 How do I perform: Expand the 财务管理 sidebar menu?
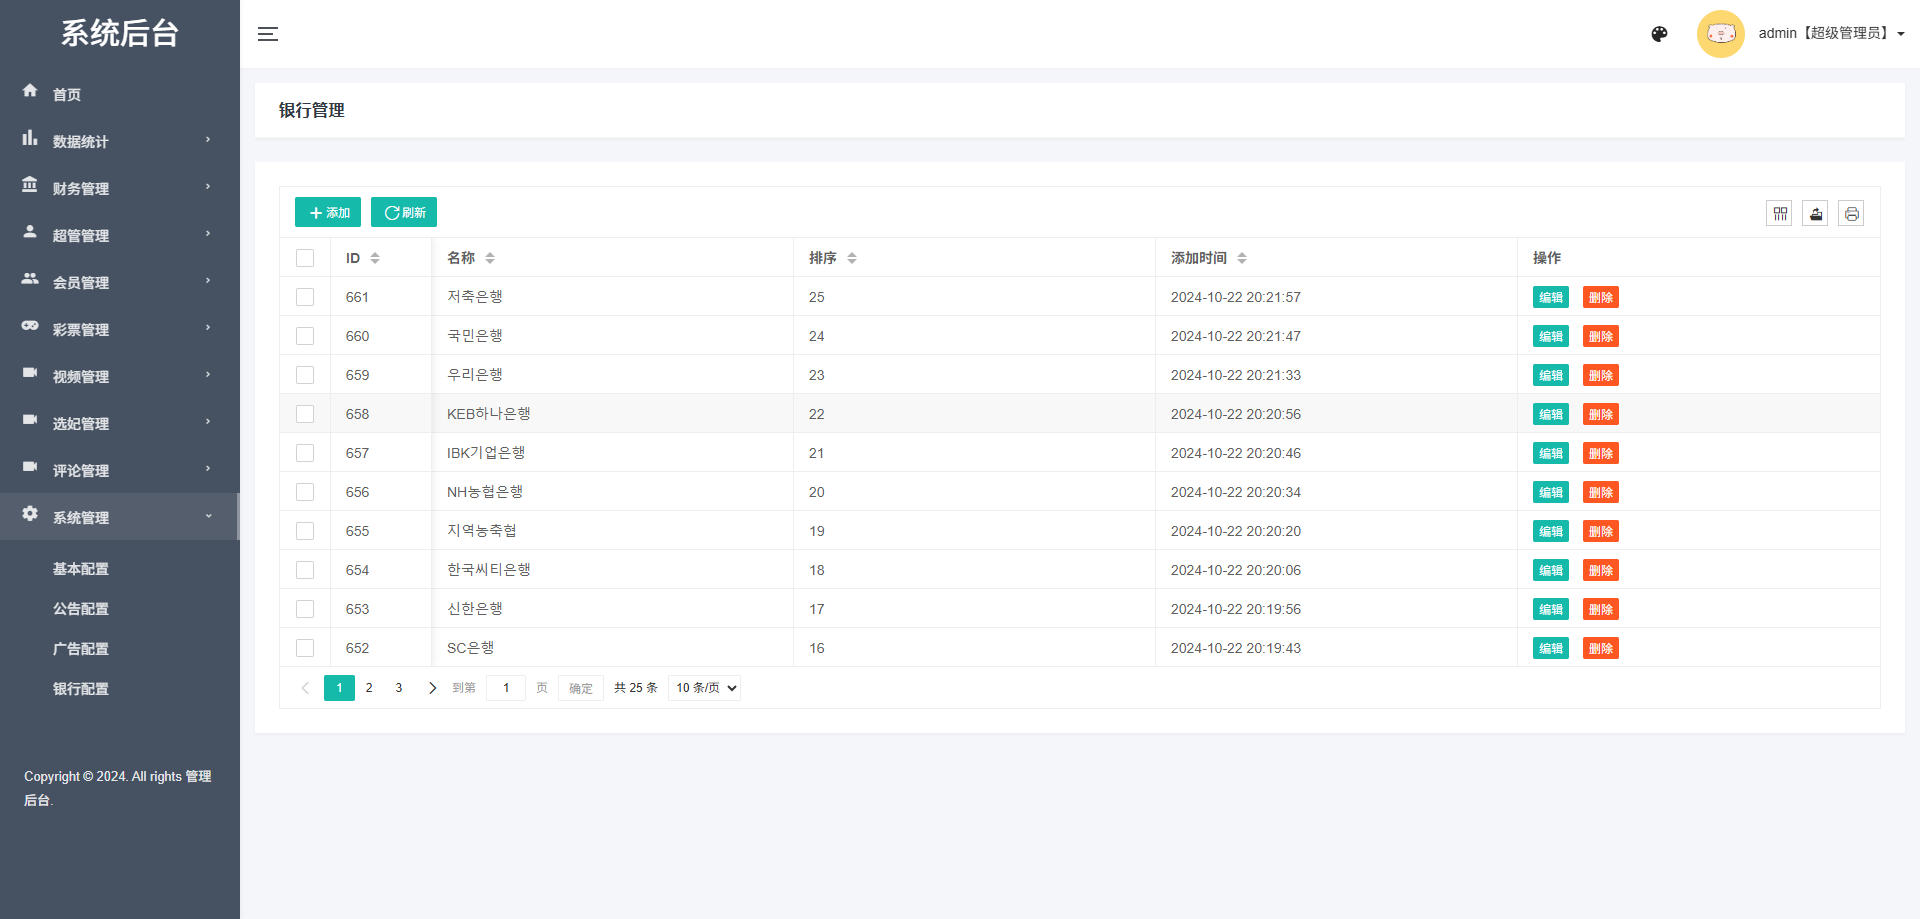click(x=81, y=188)
